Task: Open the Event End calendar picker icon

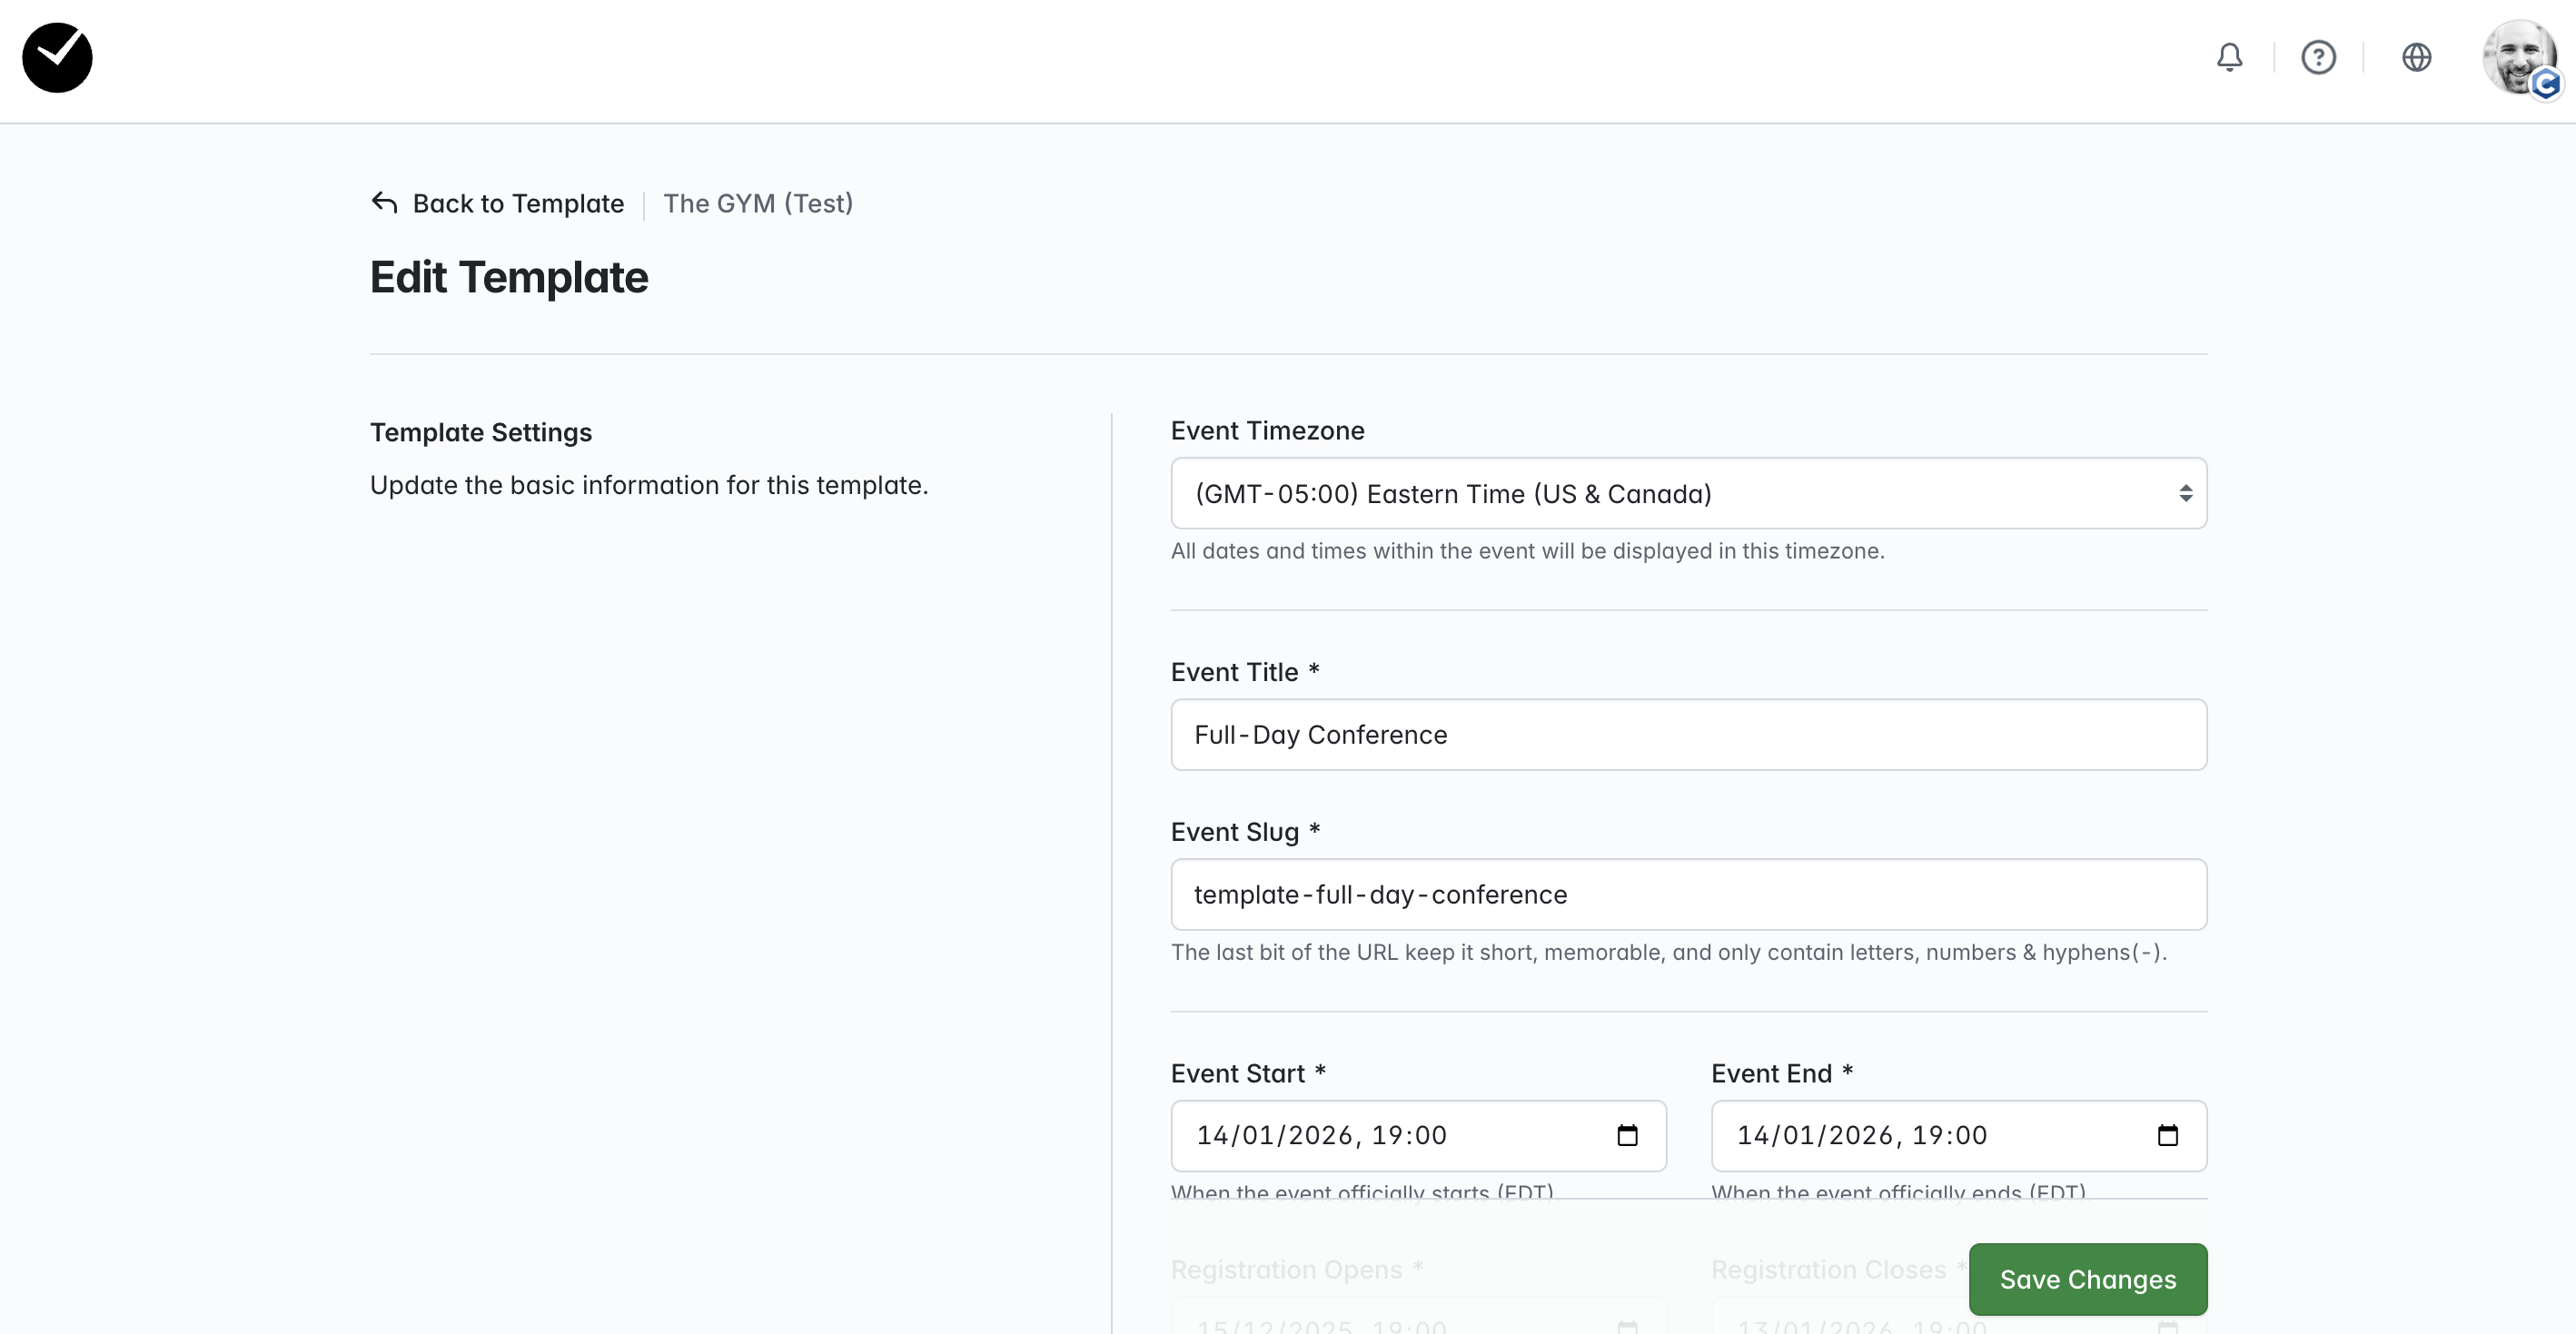Action: 2167,1135
